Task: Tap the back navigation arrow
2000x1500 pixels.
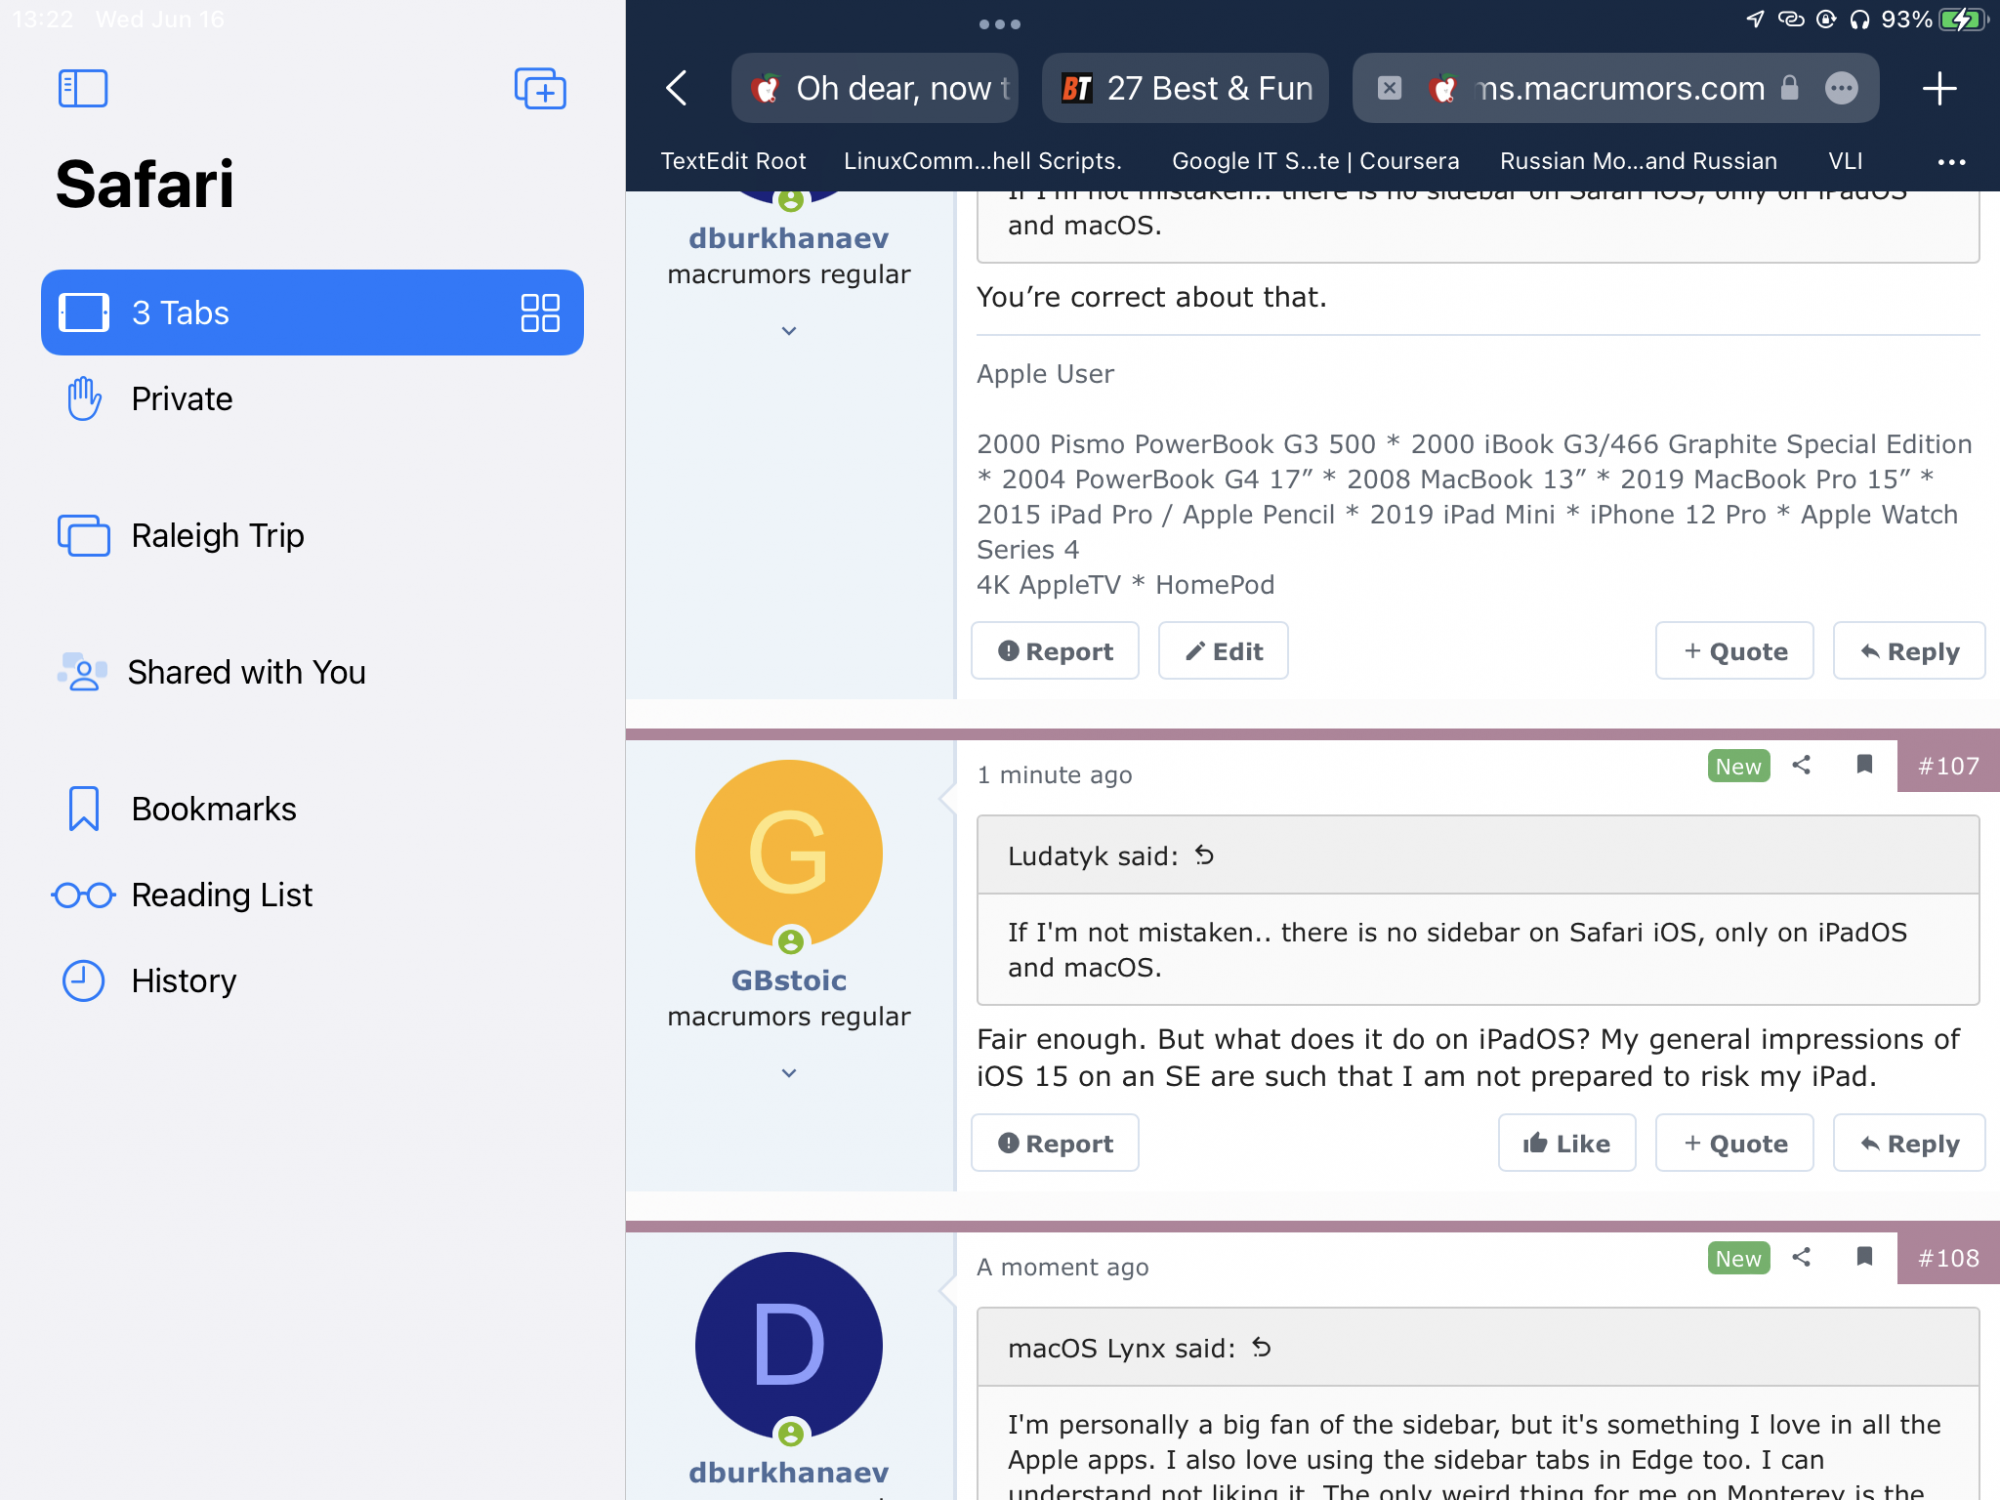Action: (678, 89)
